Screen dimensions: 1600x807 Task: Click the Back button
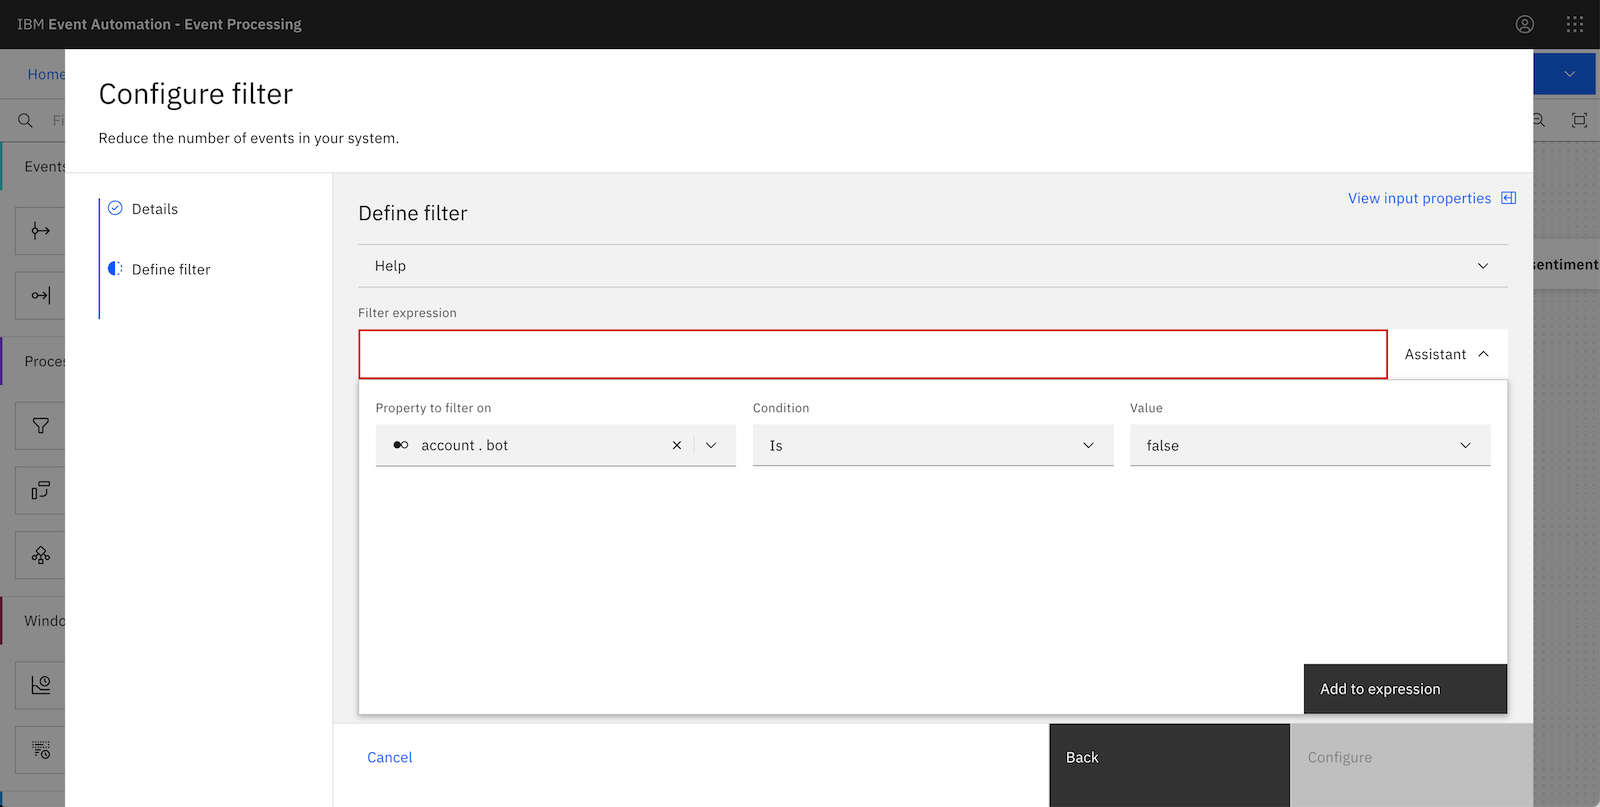[x=1169, y=758]
